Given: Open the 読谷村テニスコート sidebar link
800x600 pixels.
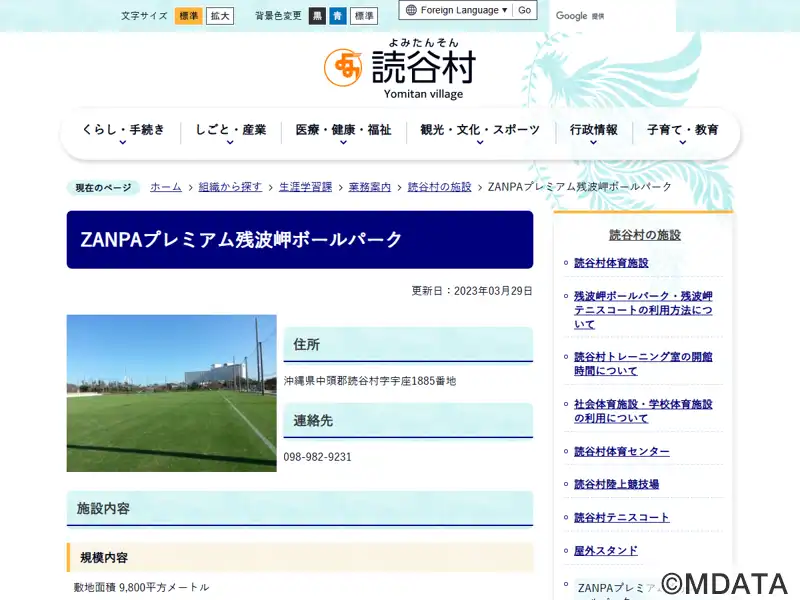Looking at the screenshot, I should tap(621, 518).
